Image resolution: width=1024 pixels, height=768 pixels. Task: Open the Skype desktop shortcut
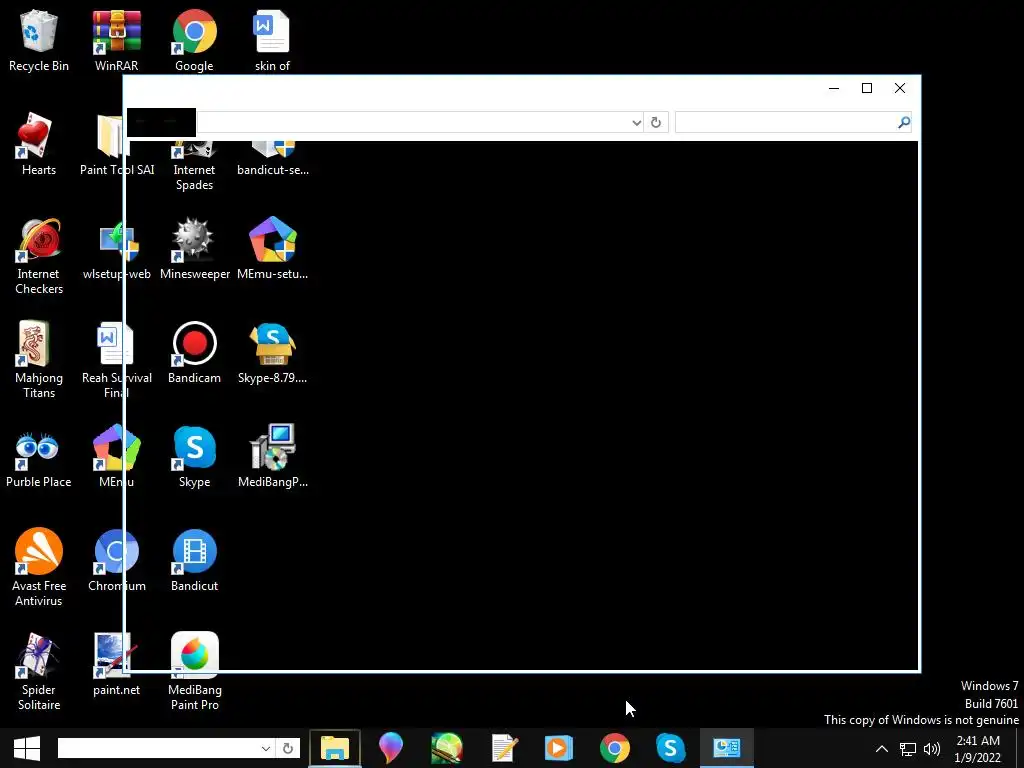pos(194,456)
